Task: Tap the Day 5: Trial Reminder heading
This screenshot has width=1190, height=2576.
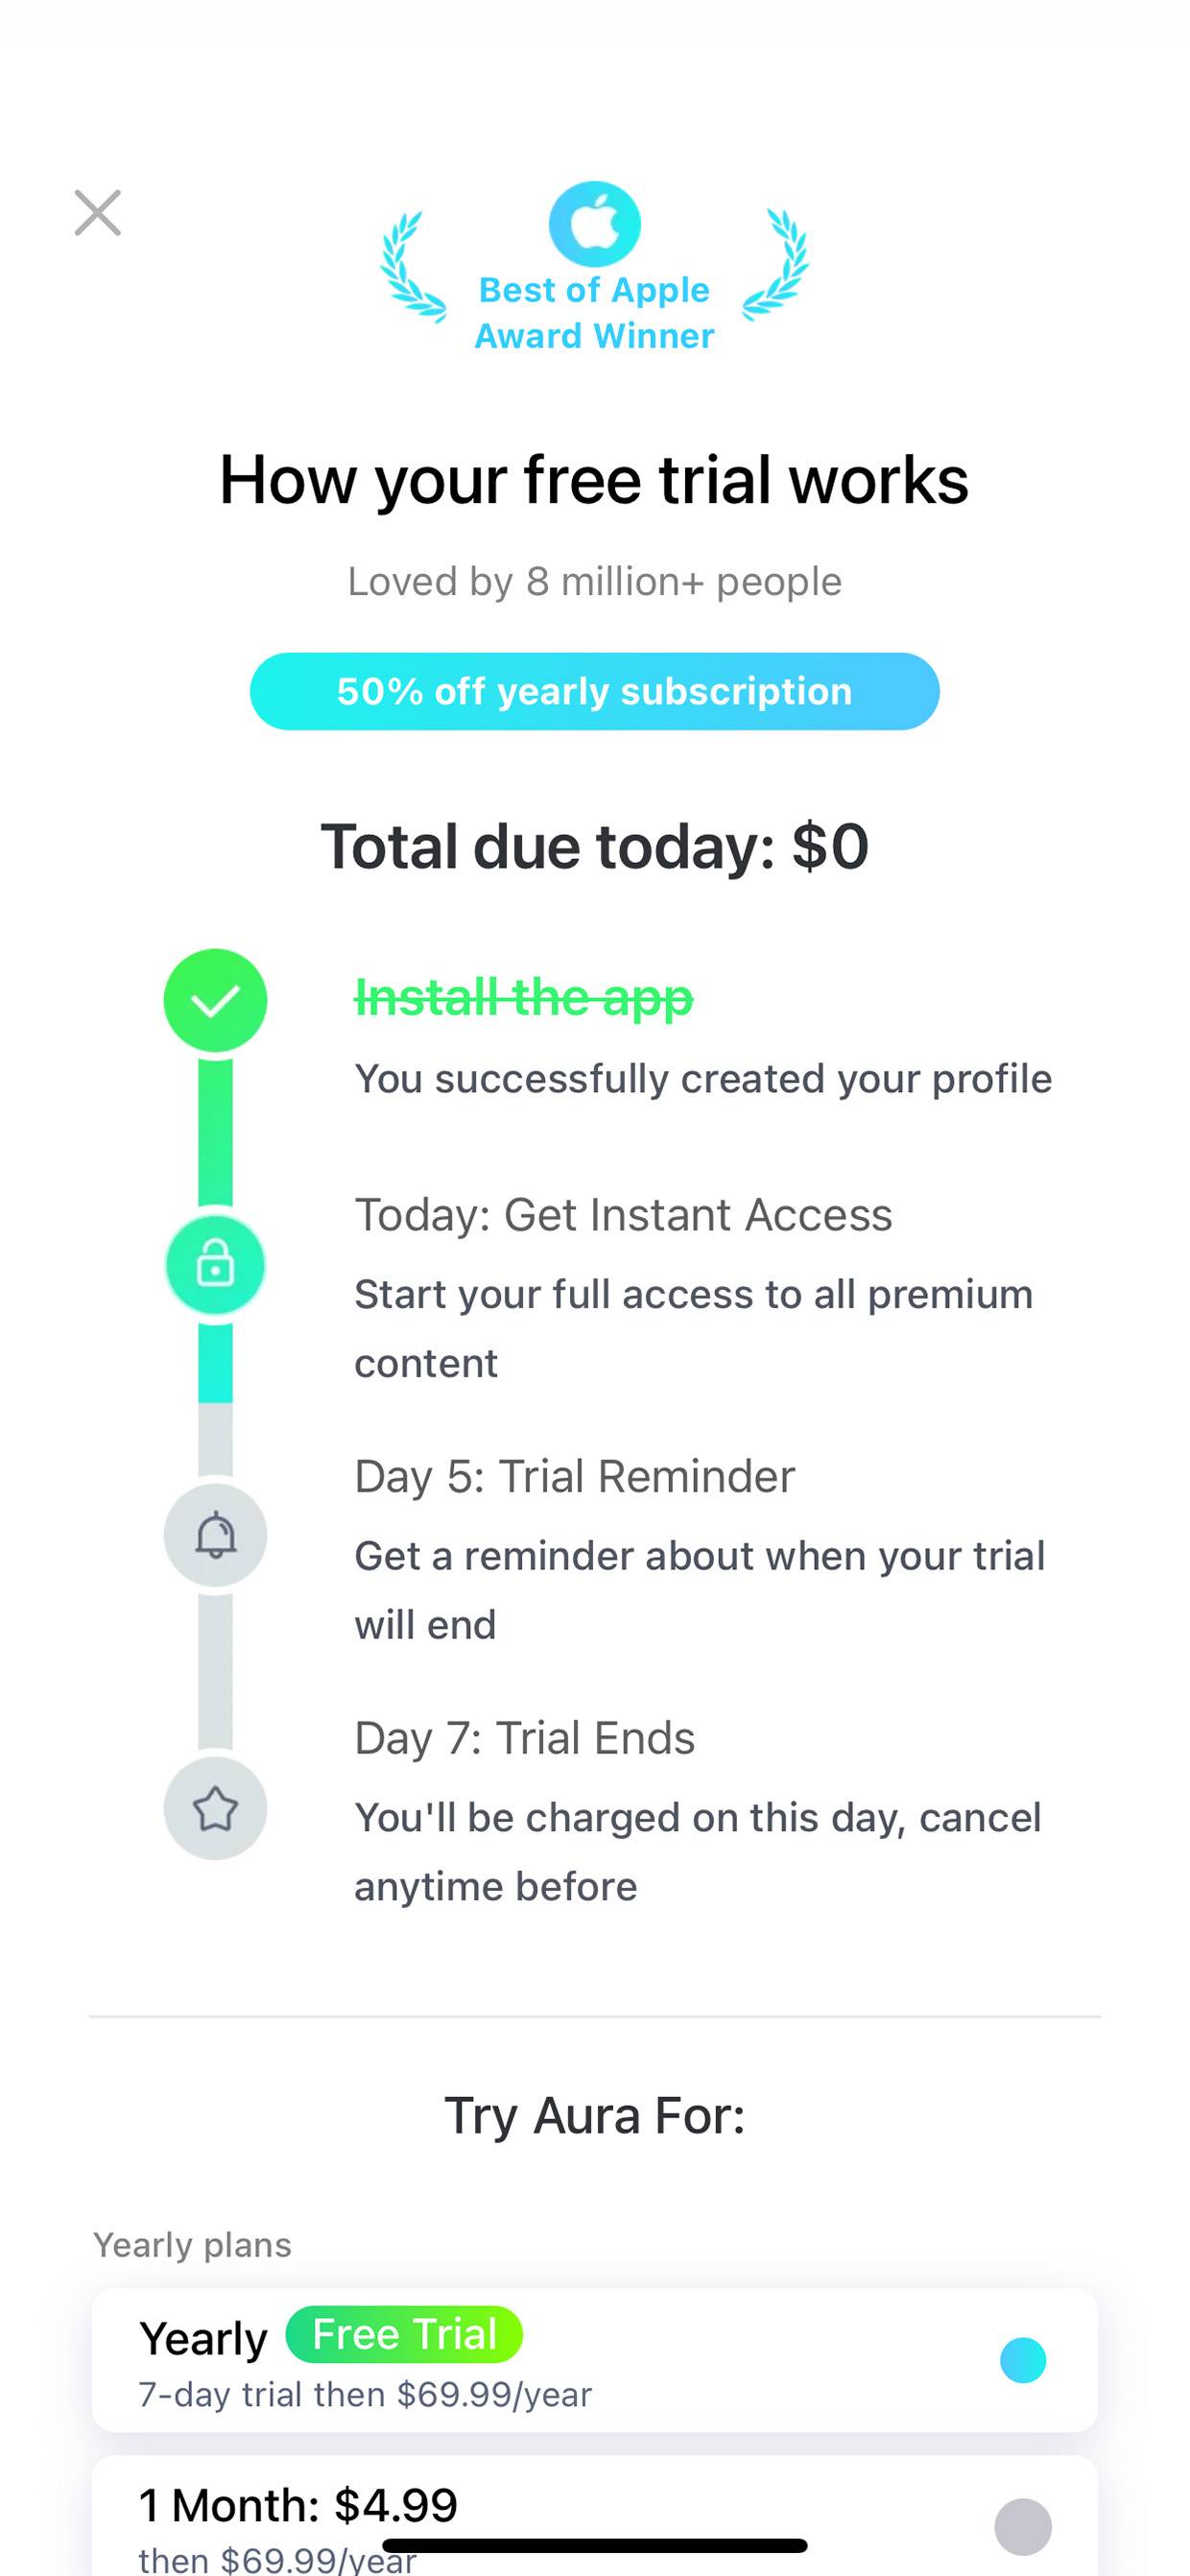Action: pyautogui.click(x=575, y=1477)
